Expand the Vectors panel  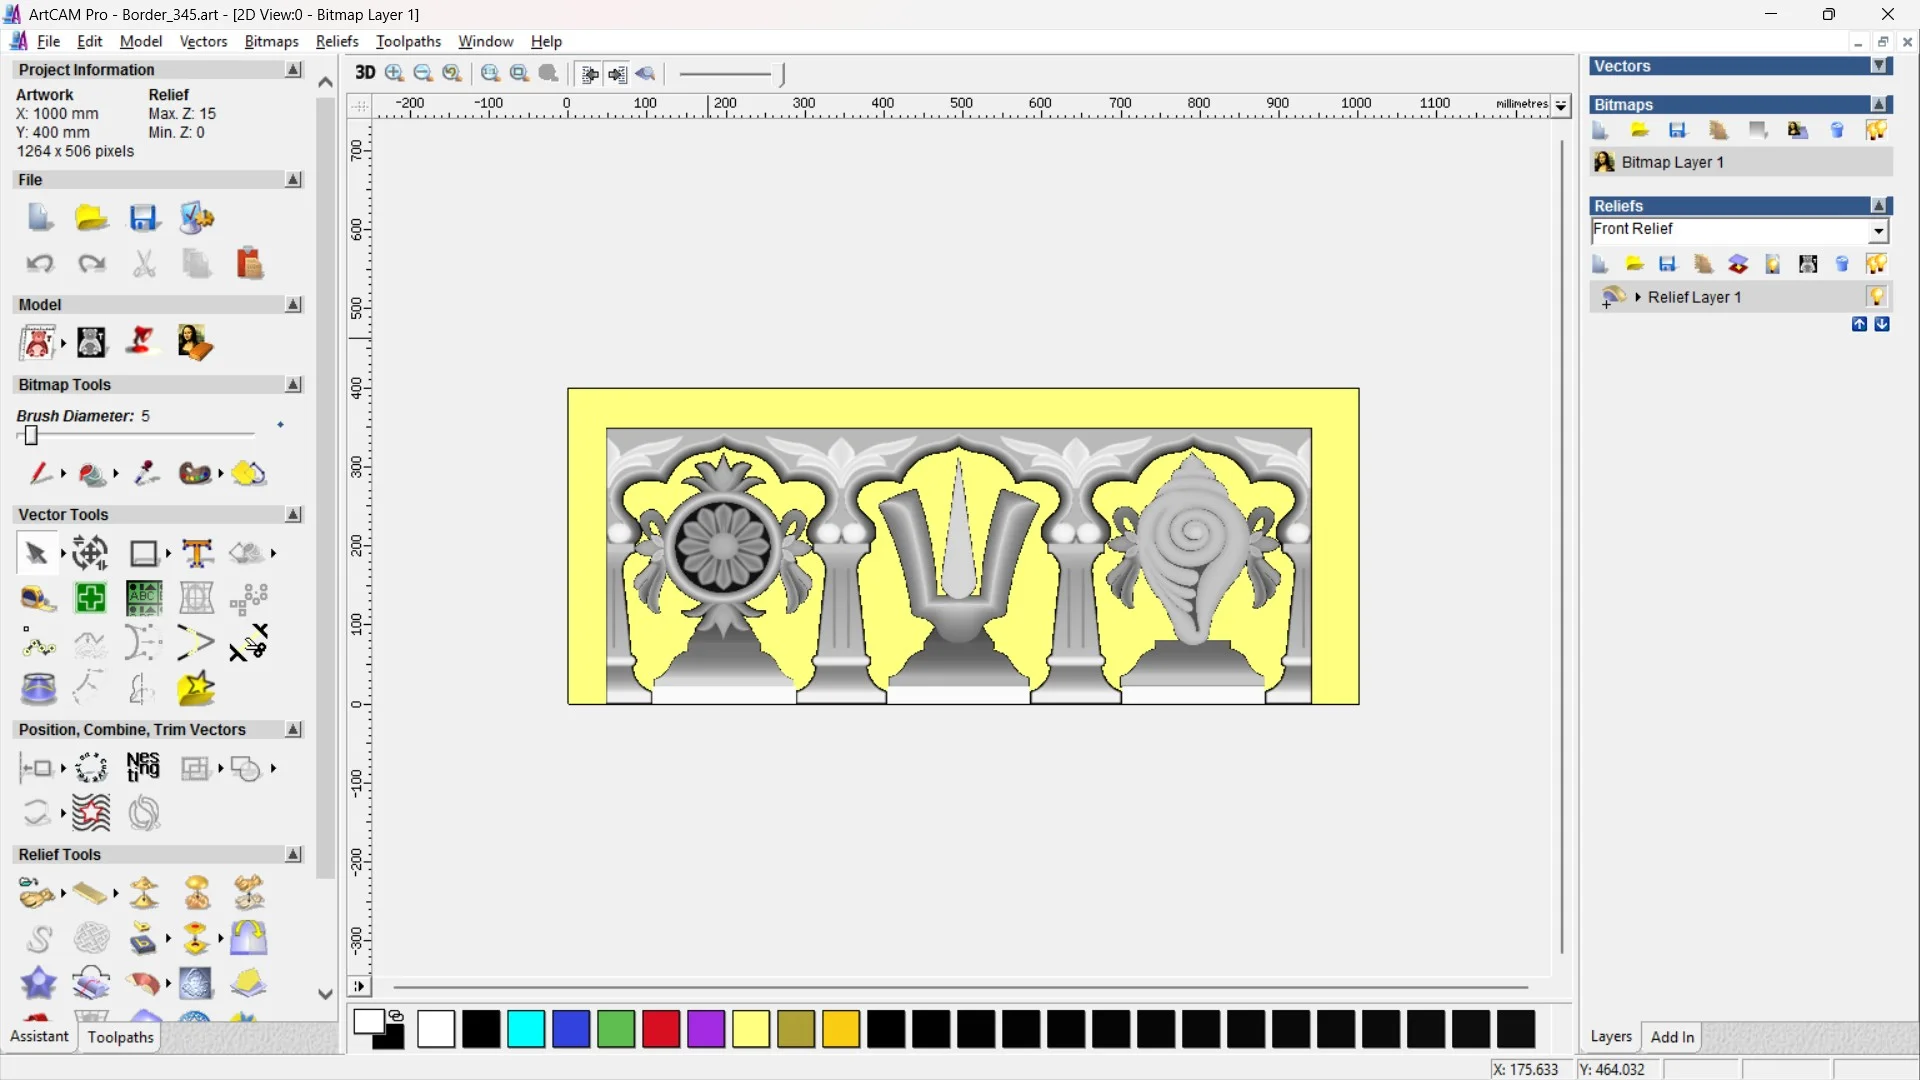pyautogui.click(x=1879, y=66)
